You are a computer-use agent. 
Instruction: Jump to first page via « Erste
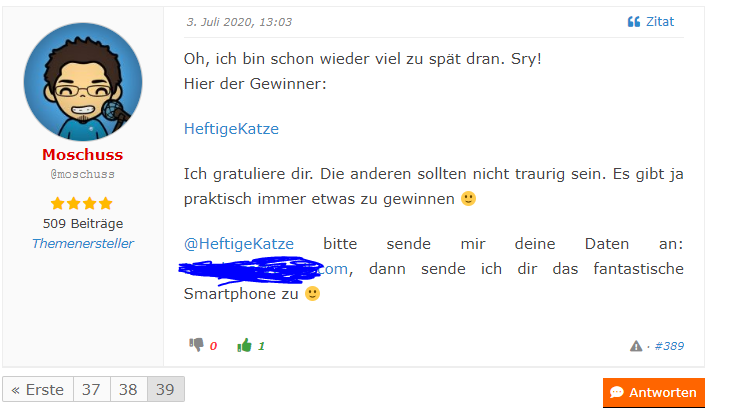click(x=38, y=389)
